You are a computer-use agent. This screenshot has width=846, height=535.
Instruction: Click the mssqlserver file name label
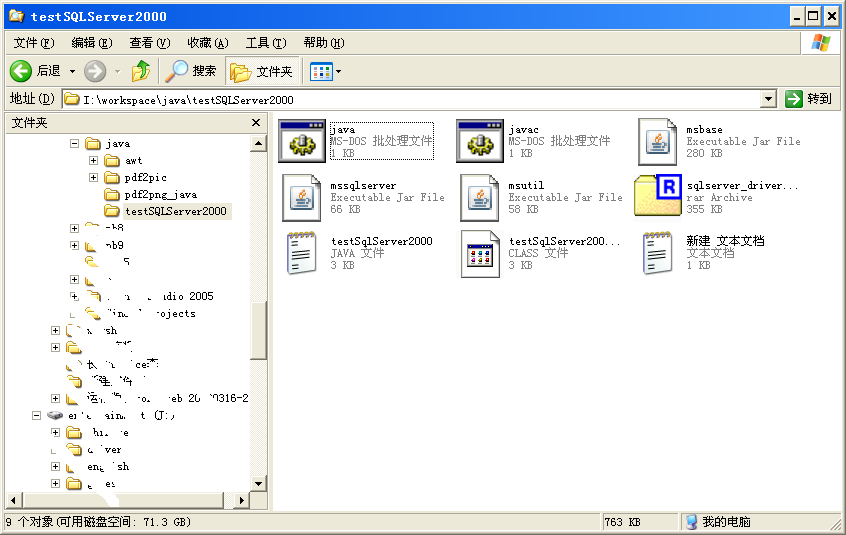click(363, 186)
